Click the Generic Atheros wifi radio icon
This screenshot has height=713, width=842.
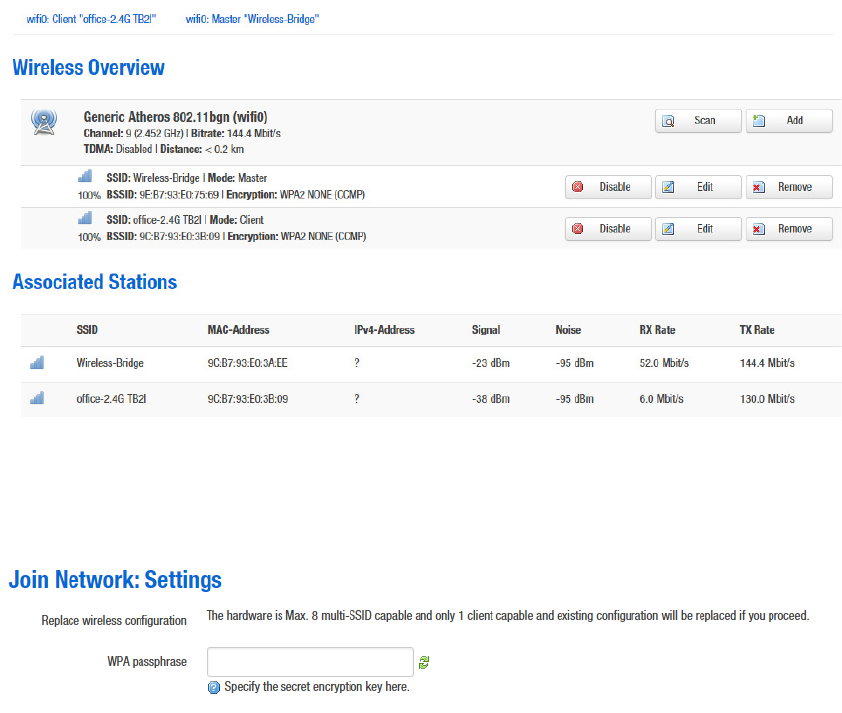(x=44, y=122)
